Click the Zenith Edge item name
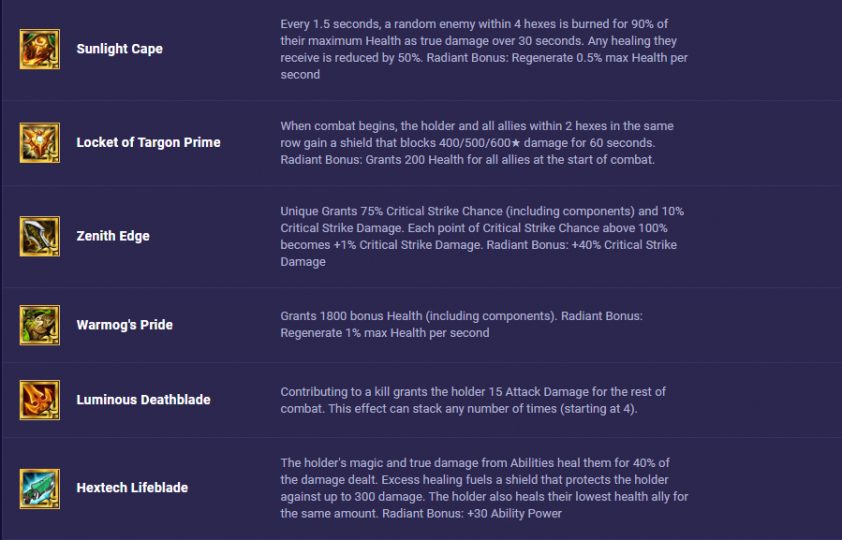This screenshot has width=842, height=540. point(113,236)
